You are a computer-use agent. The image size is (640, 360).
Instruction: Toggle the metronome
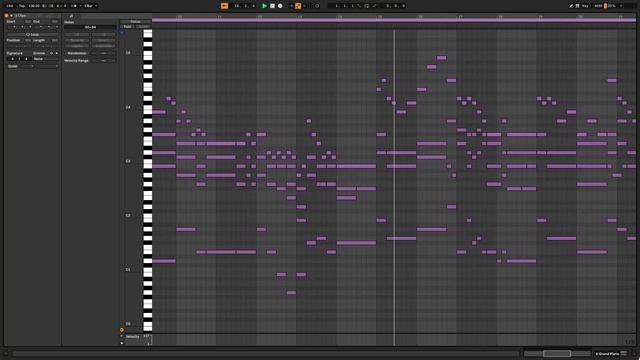(74, 6)
